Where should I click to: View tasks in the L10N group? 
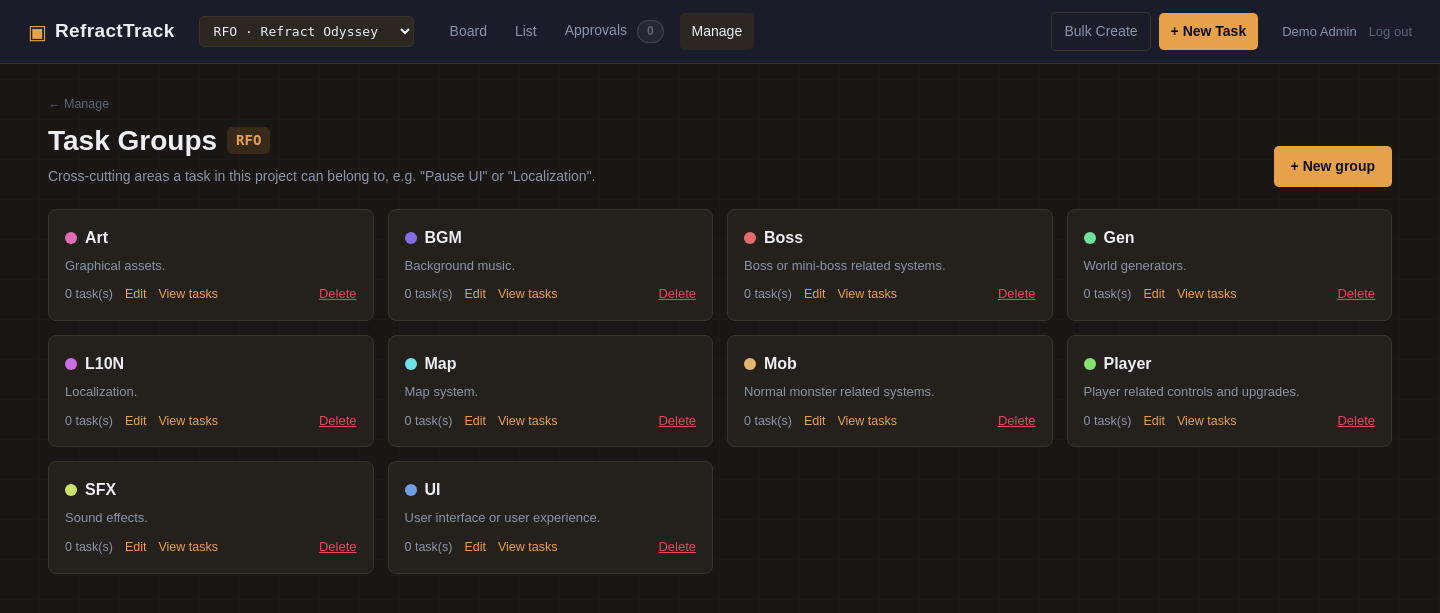(x=188, y=421)
